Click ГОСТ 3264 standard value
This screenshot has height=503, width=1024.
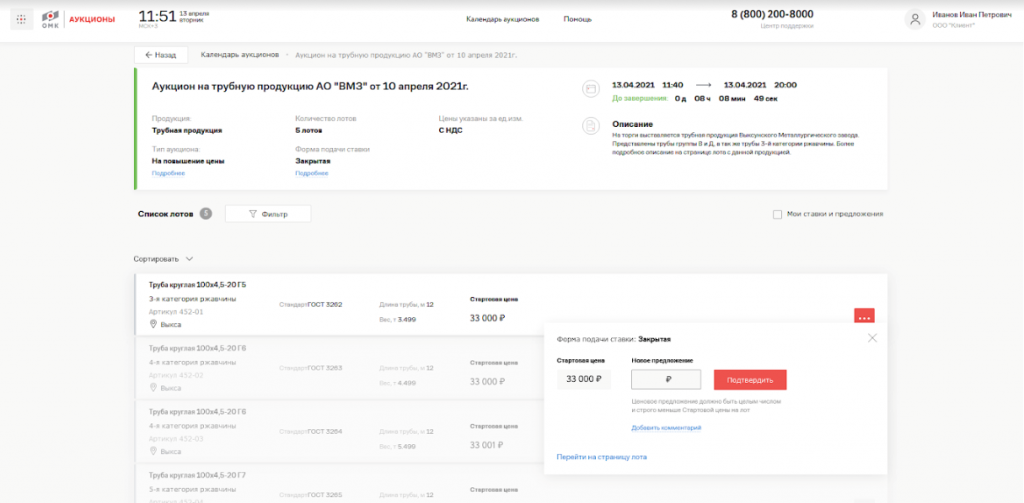pos(325,432)
